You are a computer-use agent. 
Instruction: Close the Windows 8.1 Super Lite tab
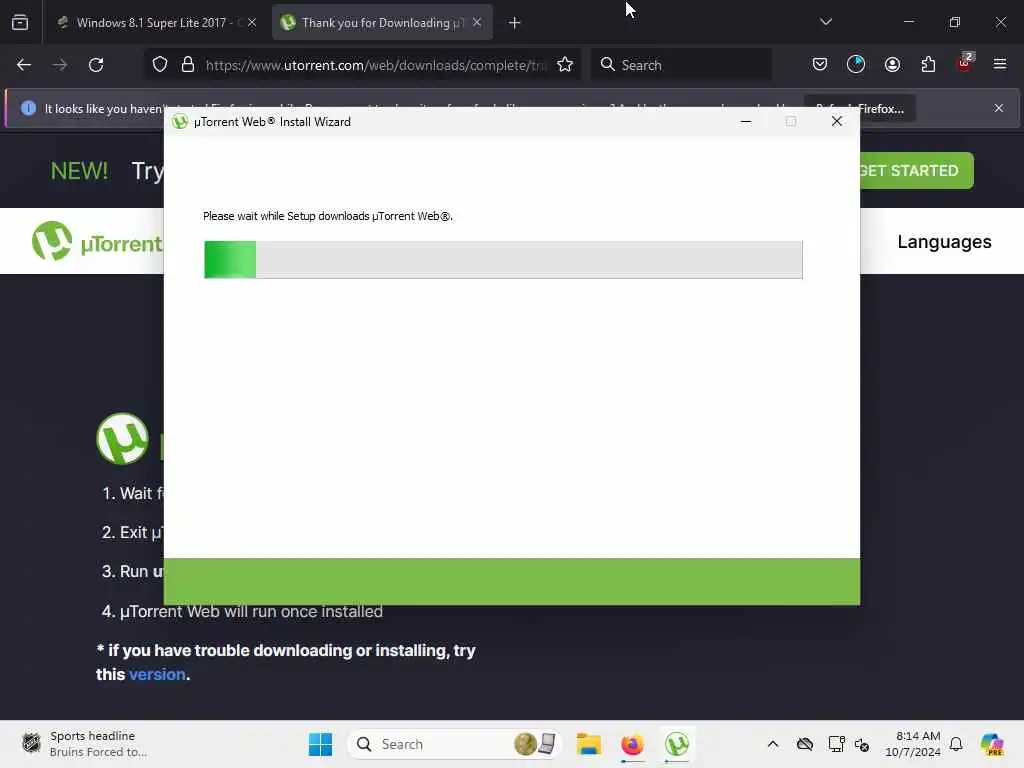click(x=251, y=23)
